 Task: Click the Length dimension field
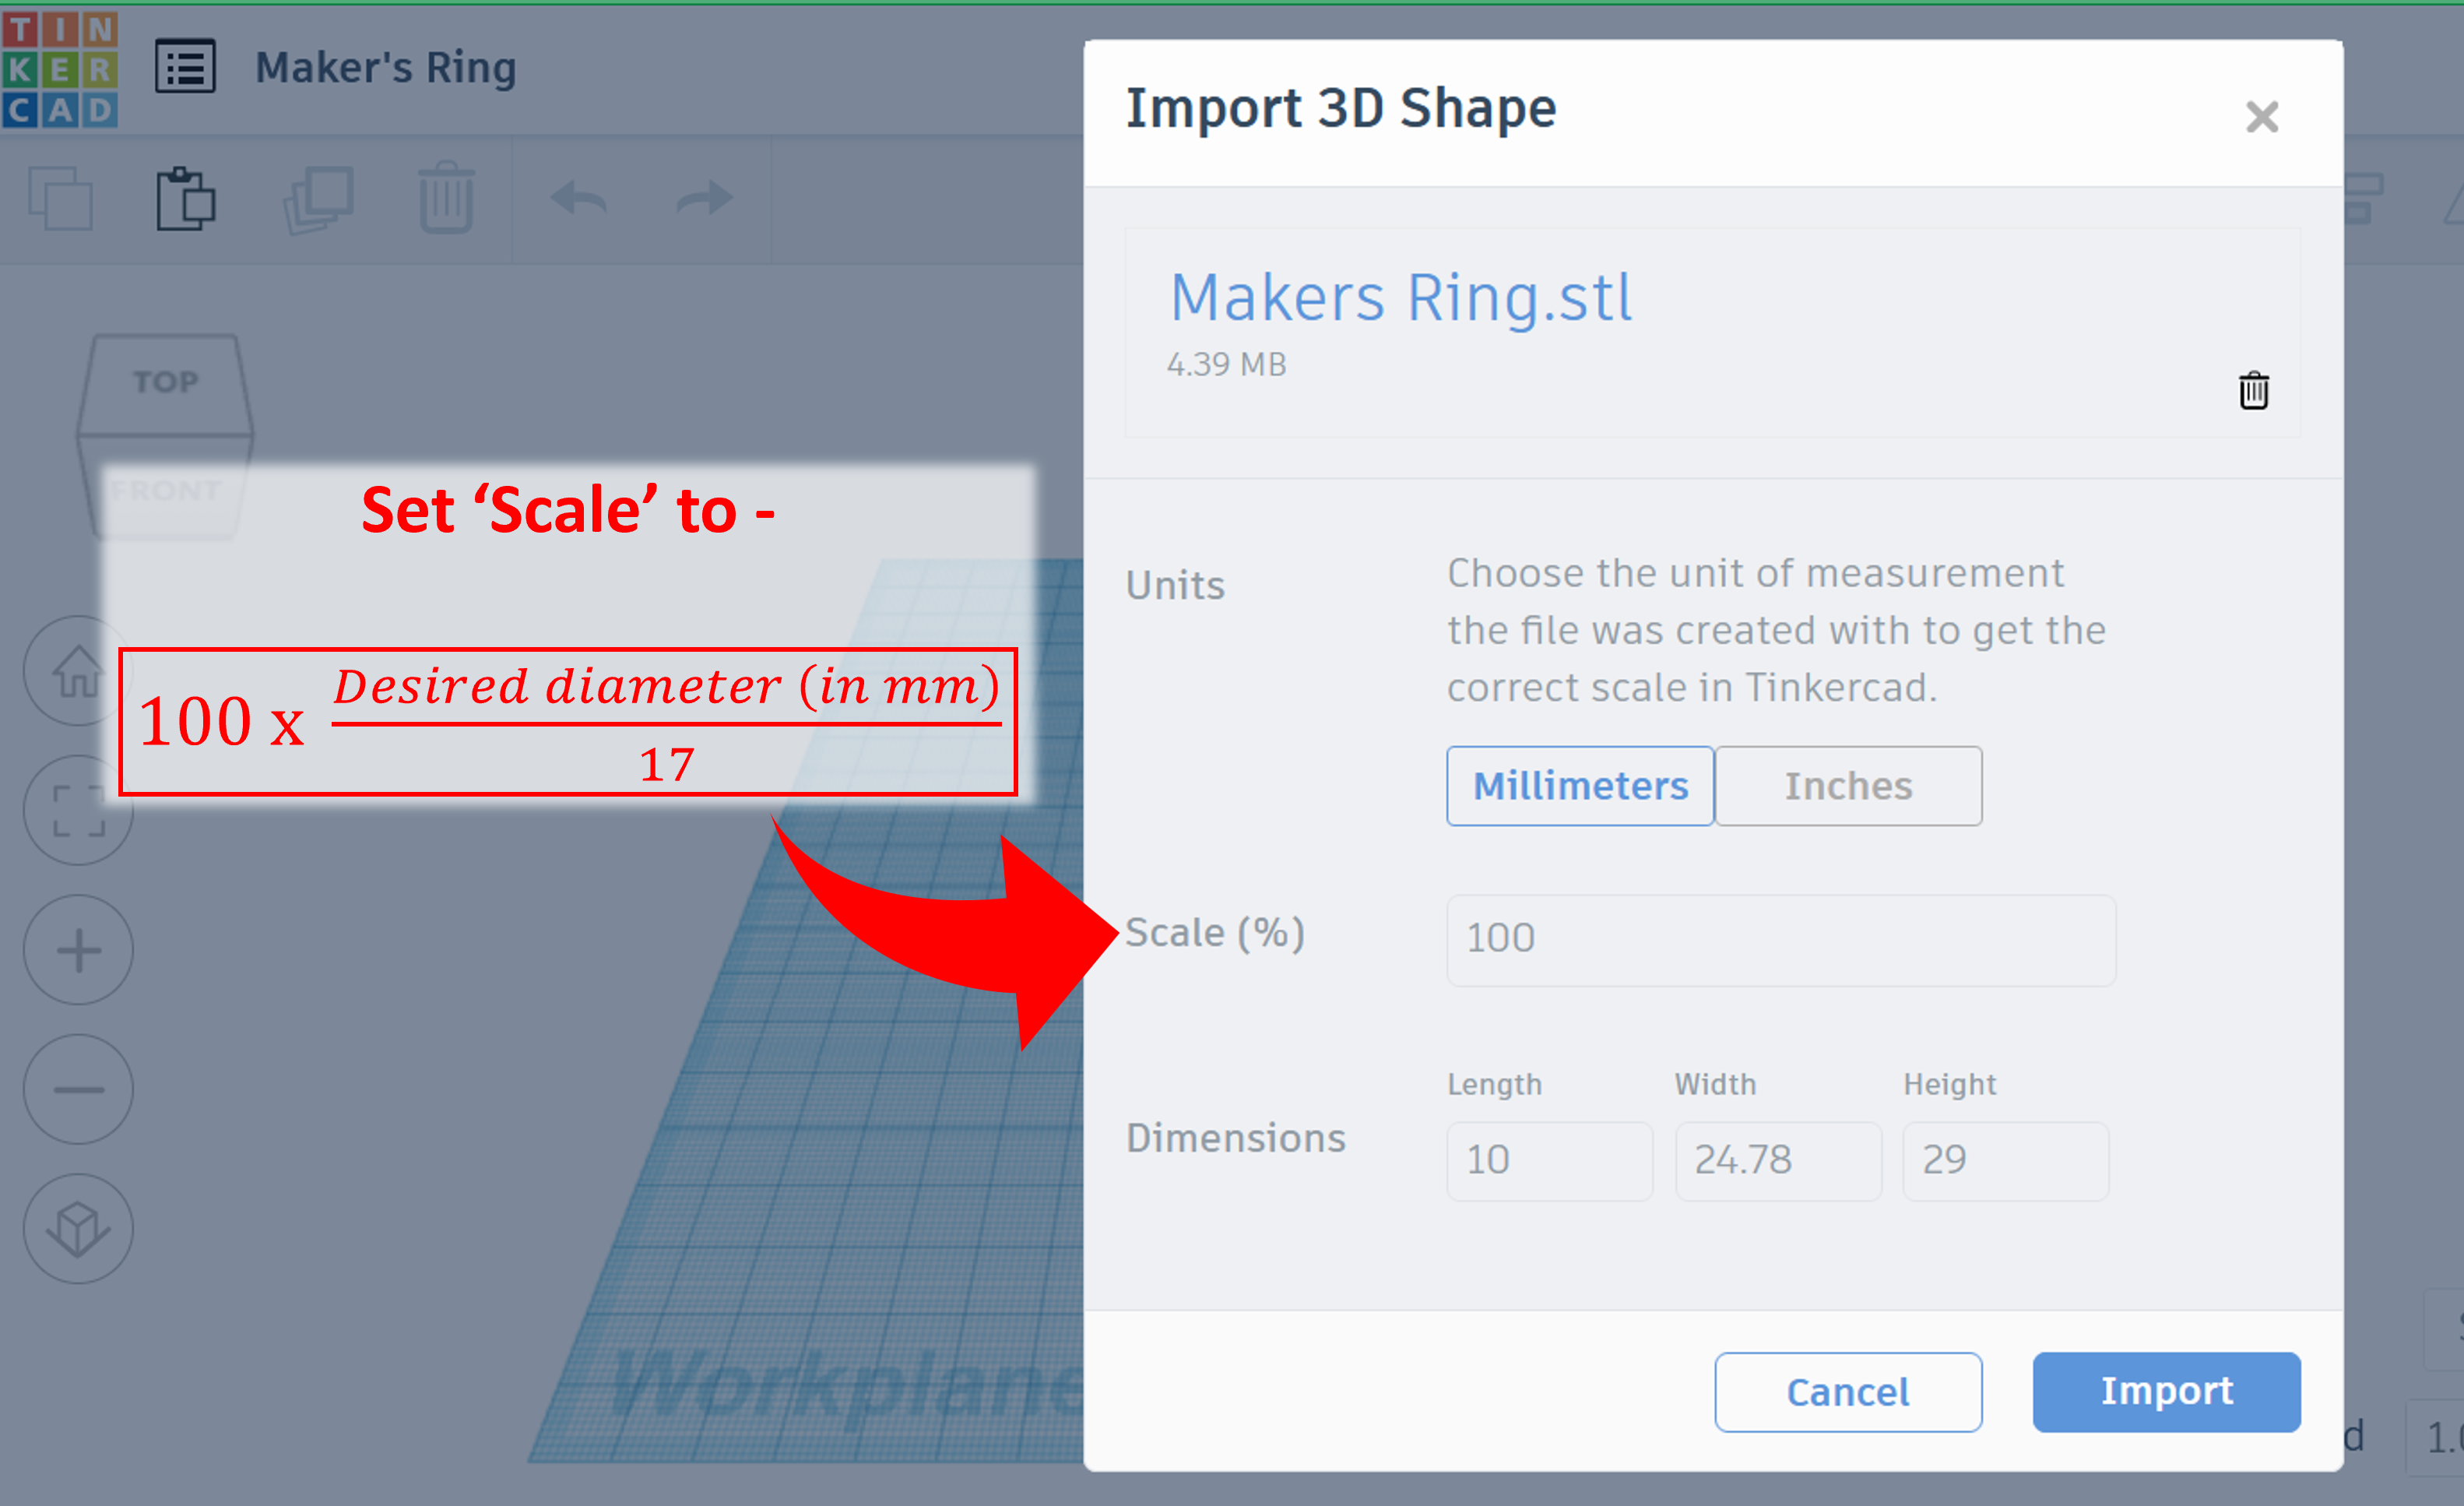1549,1161
